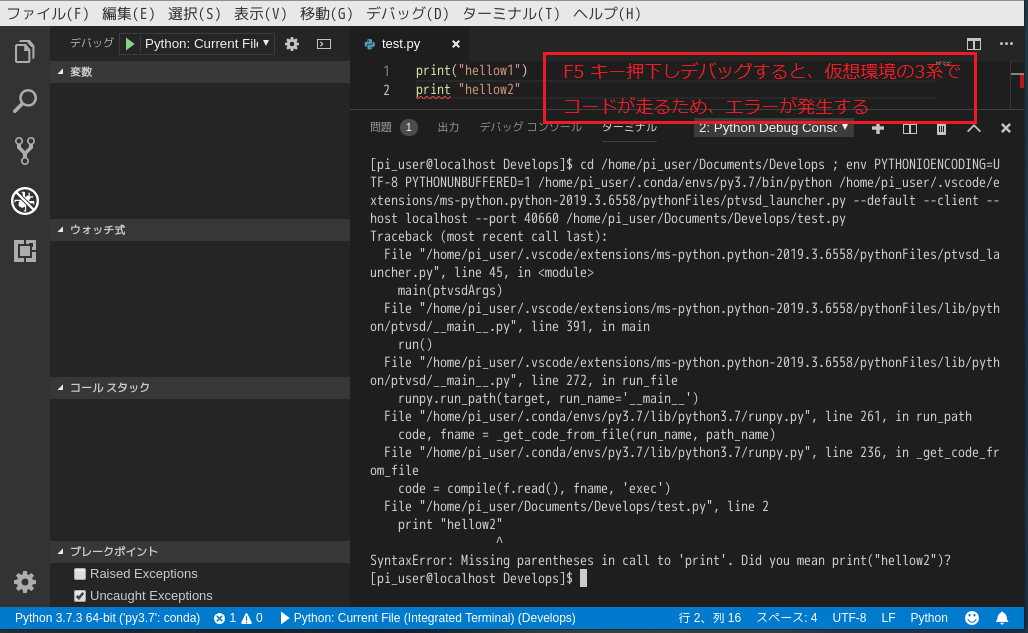This screenshot has height=633, width=1028.
Task: Open the デバッグ(D) menu
Action: 407,13
